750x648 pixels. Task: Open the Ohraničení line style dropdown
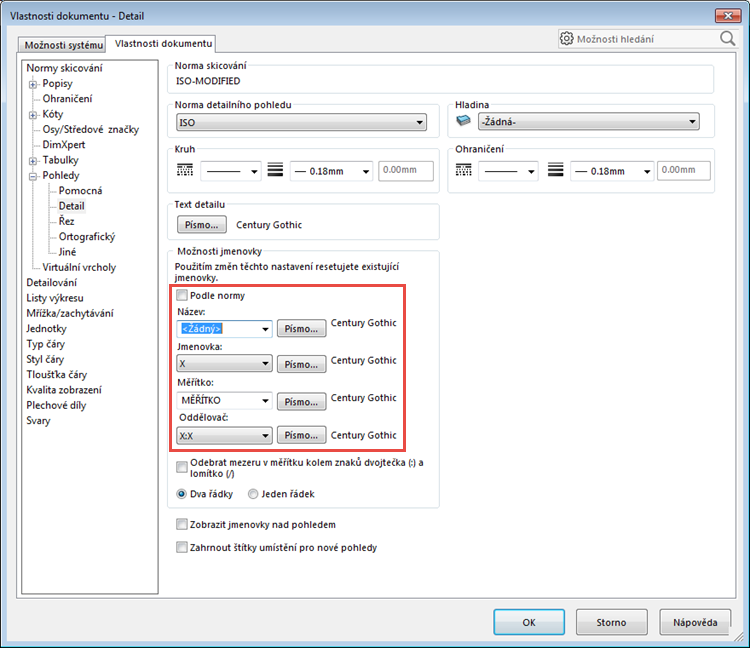coord(508,171)
